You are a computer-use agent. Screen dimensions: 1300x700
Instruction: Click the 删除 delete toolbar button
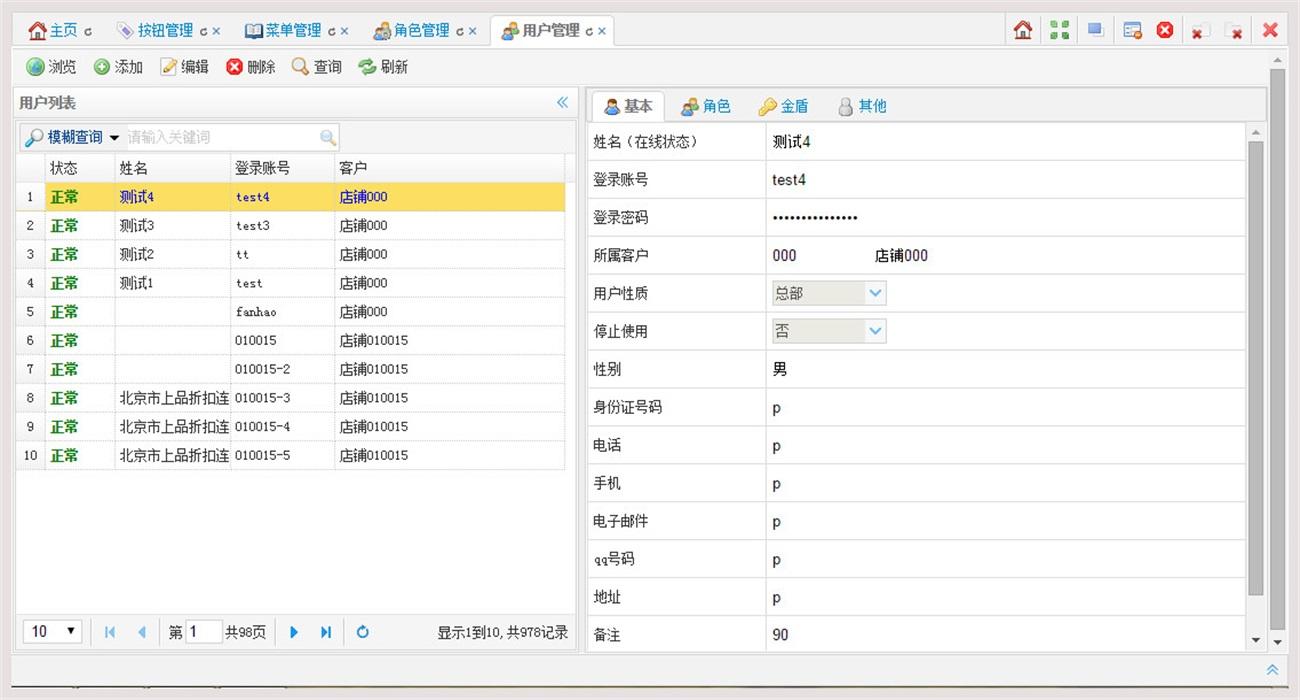(251, 67)
